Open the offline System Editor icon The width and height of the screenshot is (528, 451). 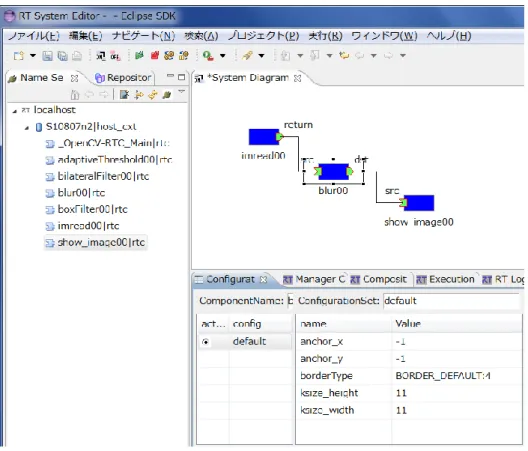(x=115, y=56)
